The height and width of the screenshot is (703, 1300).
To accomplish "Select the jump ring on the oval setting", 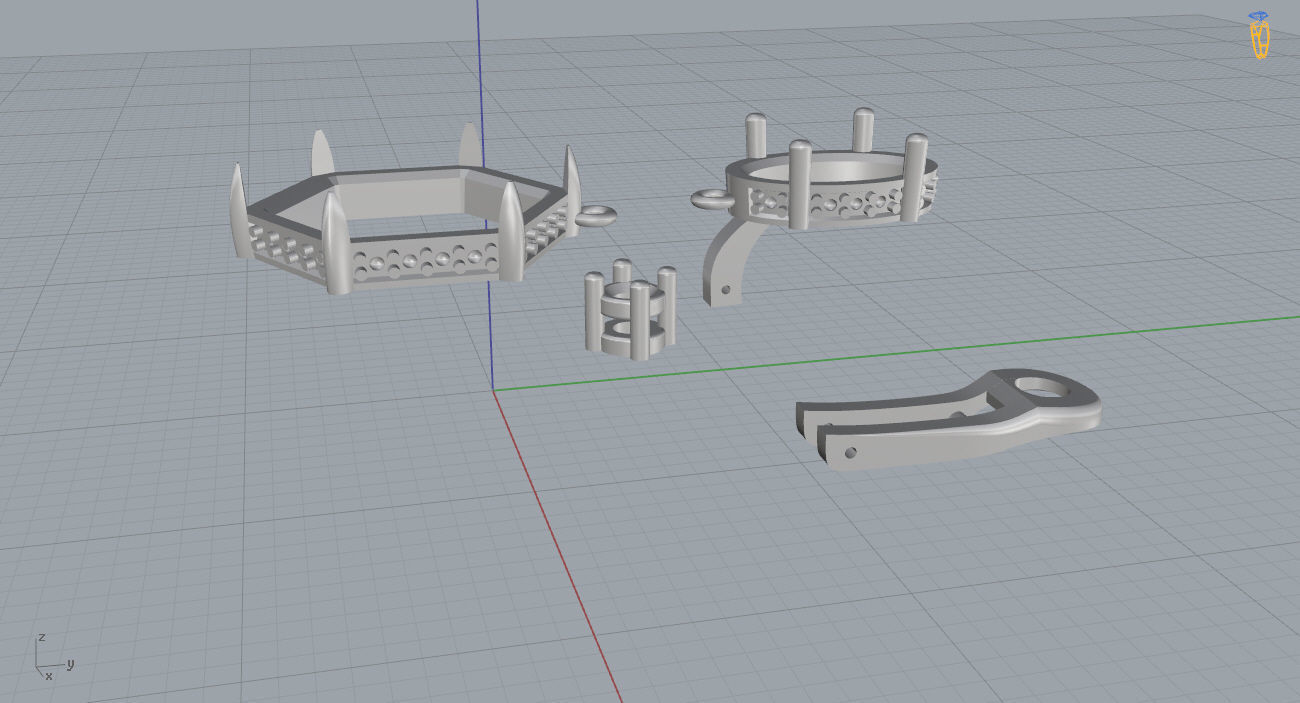I will point(711,199).
